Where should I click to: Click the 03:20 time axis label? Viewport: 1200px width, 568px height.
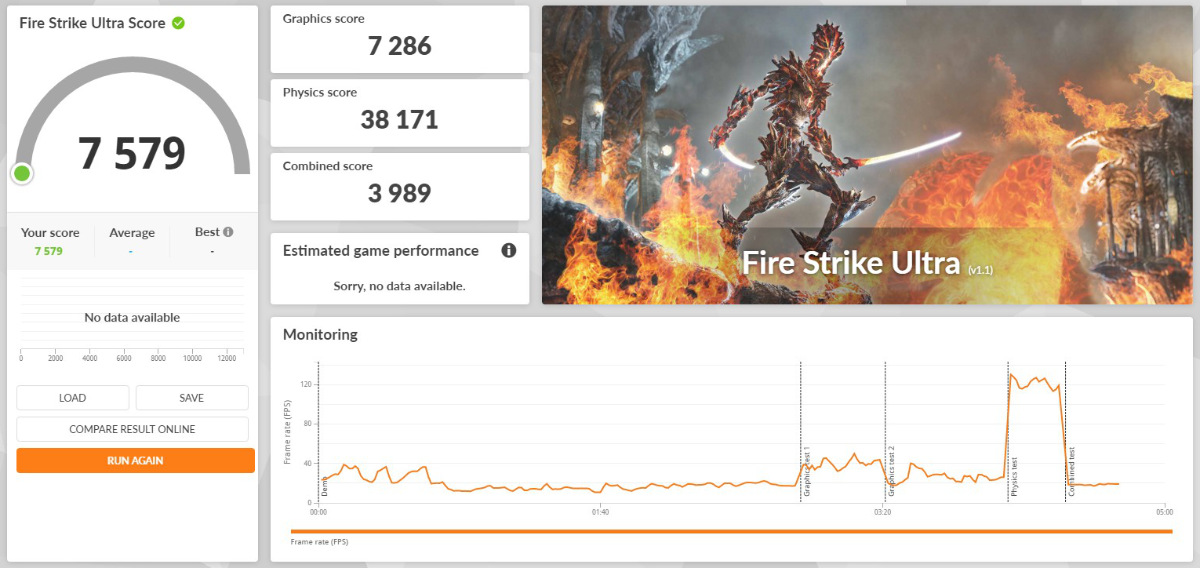point(882,512)
